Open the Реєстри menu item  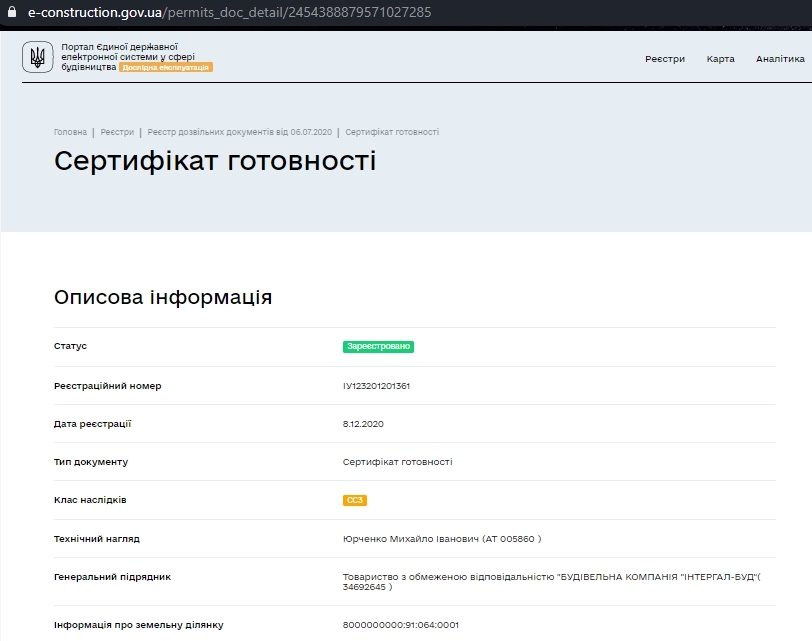click(665, 59)
